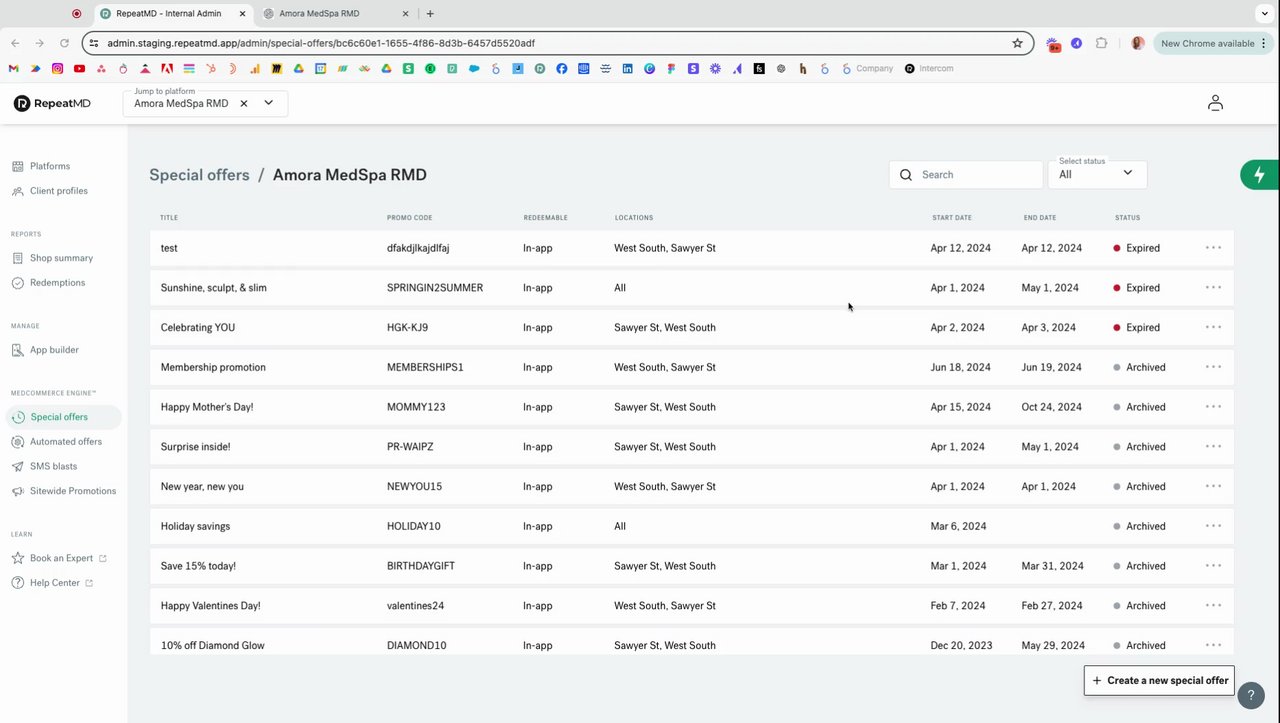Open Automated offers
Viewport: 1280px width, 723px height.
[57, 442]
